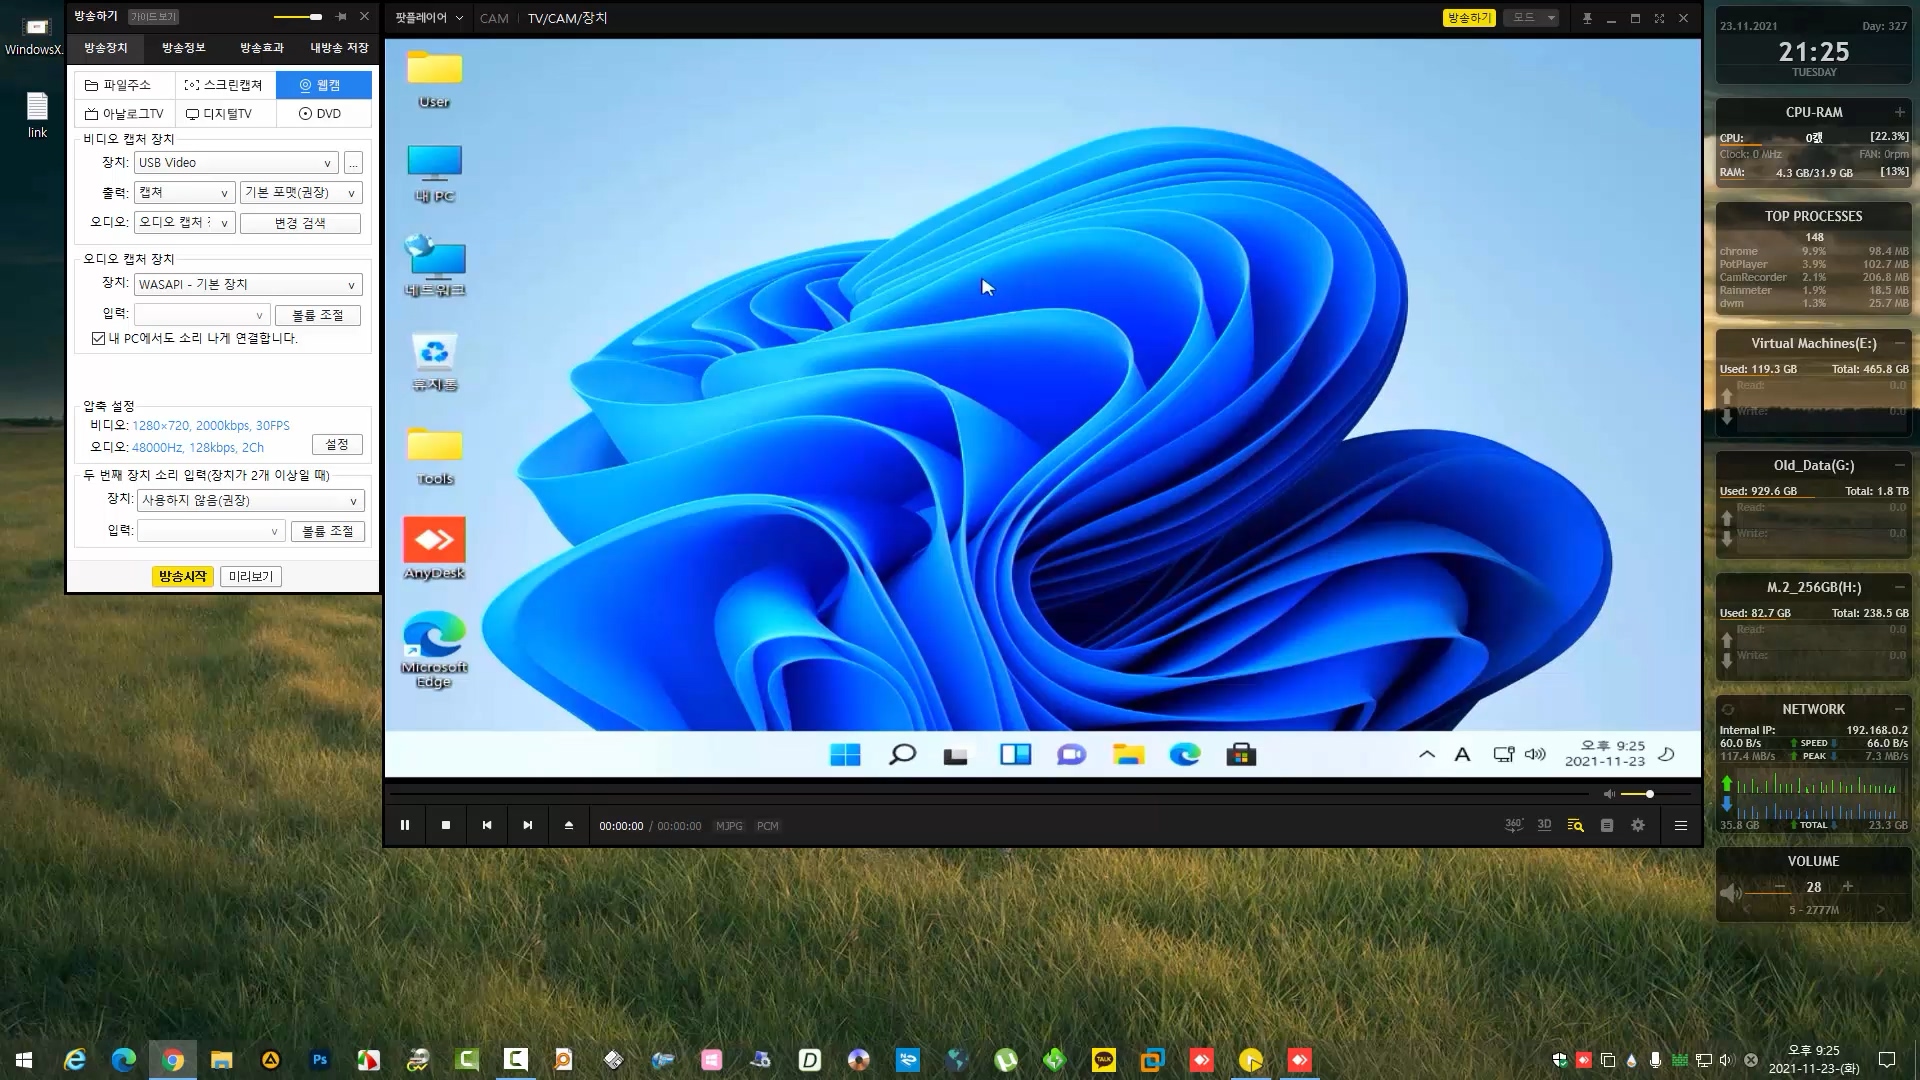
Task: Collapse the Virtual Machines(E:) widget
Action: [1899, 343]
